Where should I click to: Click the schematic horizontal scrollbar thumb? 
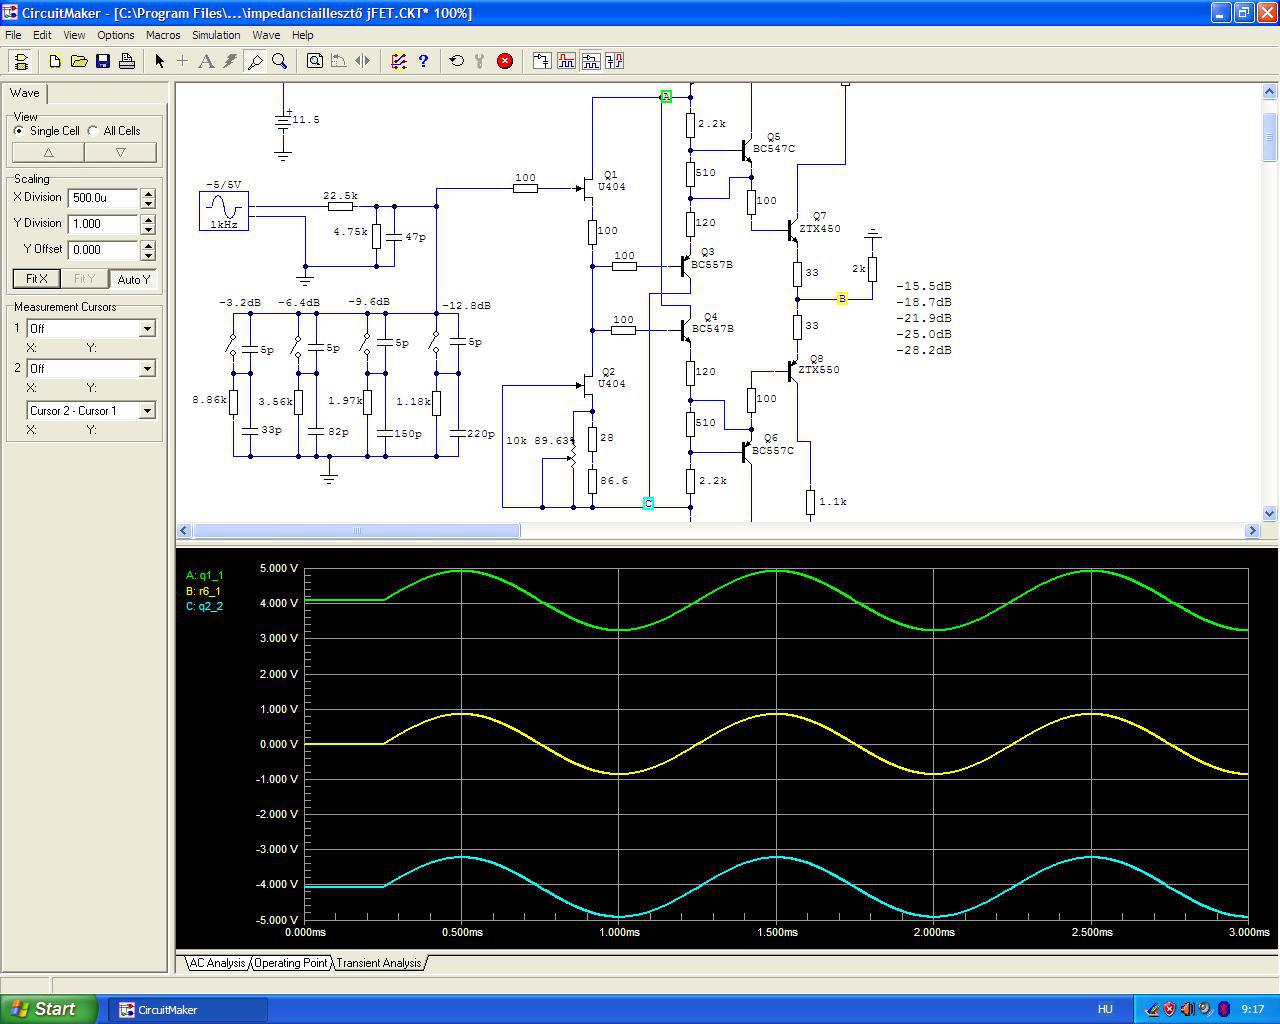coord(356,531)
